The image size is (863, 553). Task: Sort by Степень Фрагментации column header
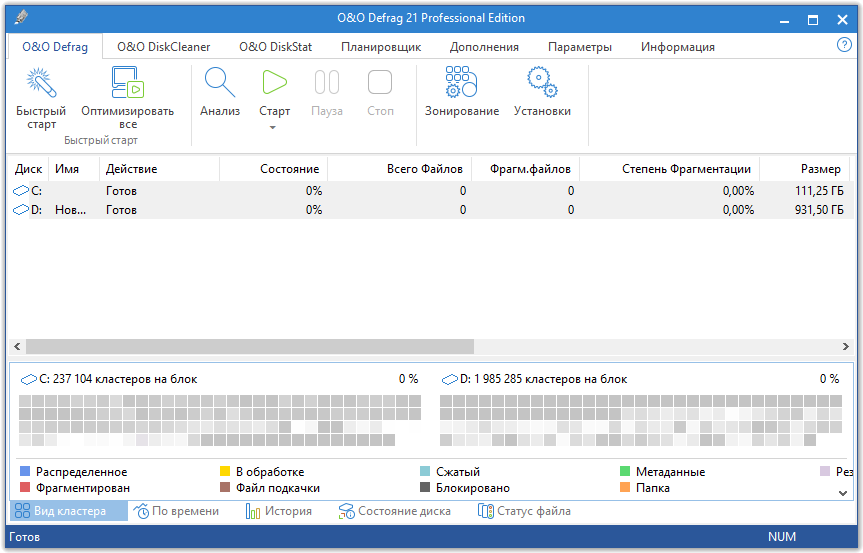click(x=670, y=169)
